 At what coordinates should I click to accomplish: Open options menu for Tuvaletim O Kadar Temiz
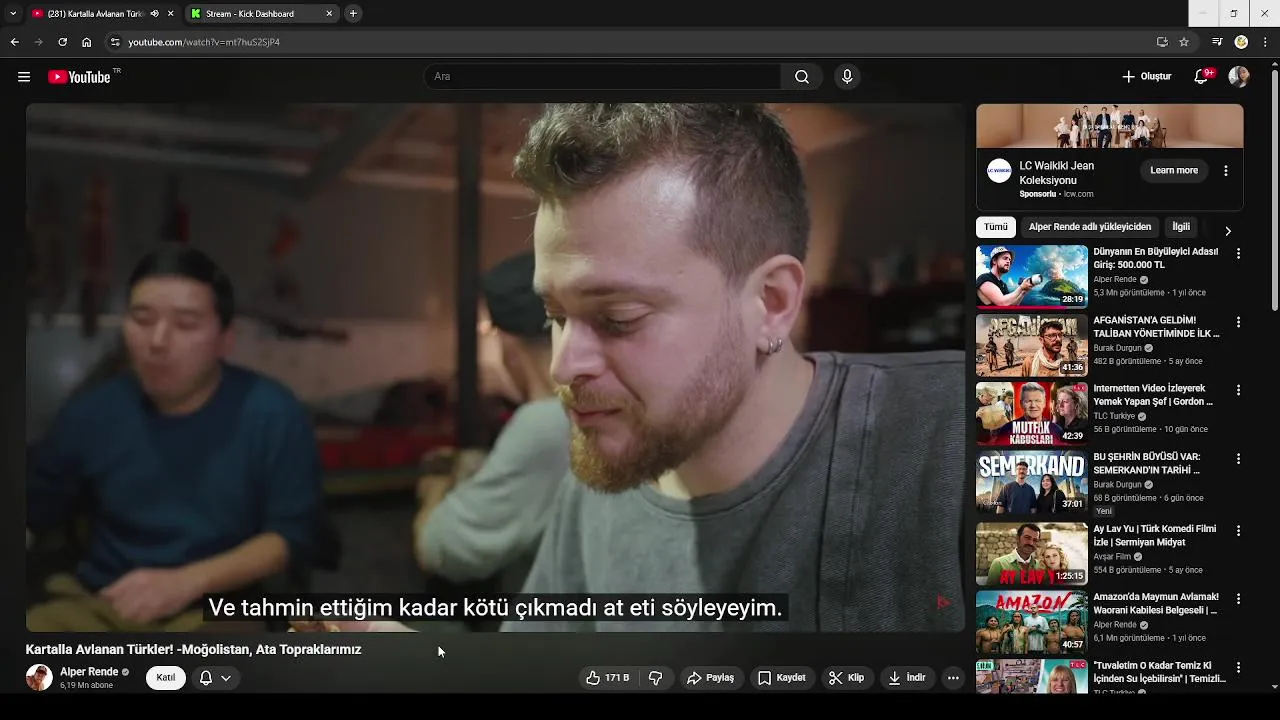pos(1238,667)
